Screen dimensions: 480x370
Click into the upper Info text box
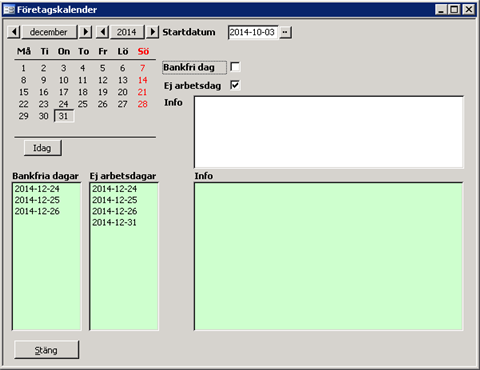329,132
